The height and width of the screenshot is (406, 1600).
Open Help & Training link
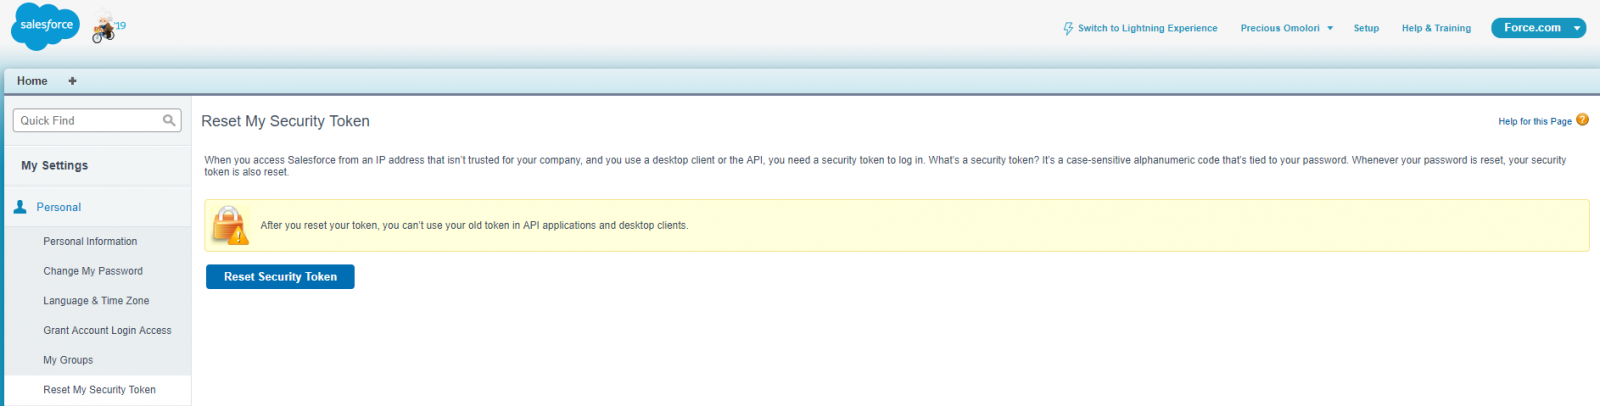coord(1436,28)
